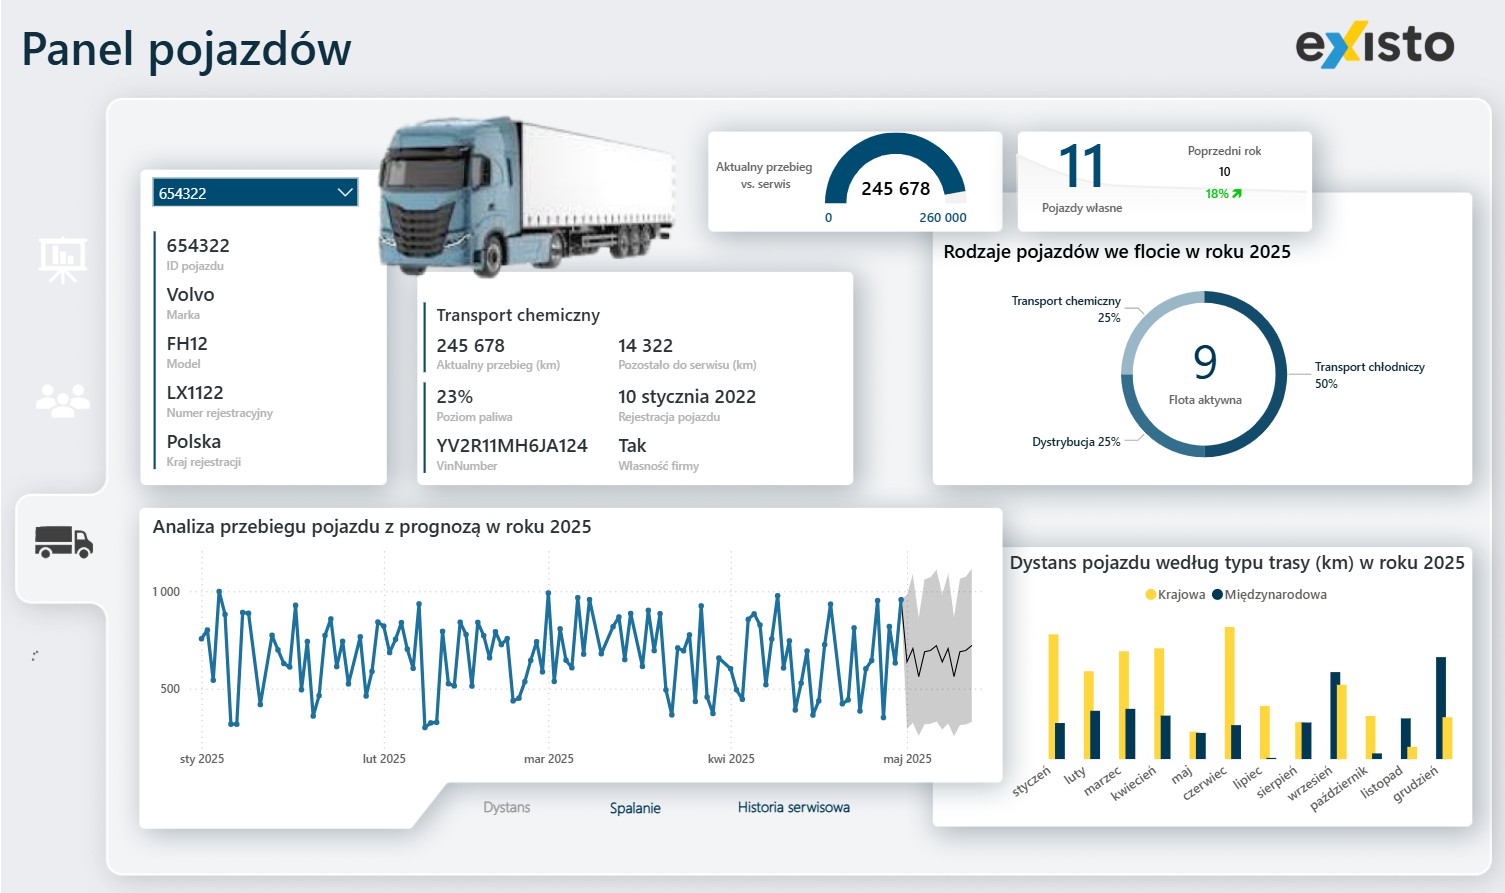The height and width of the screenshot is (893, 1505).
Task: Click the existo logo
Action: coord(1374,46)
